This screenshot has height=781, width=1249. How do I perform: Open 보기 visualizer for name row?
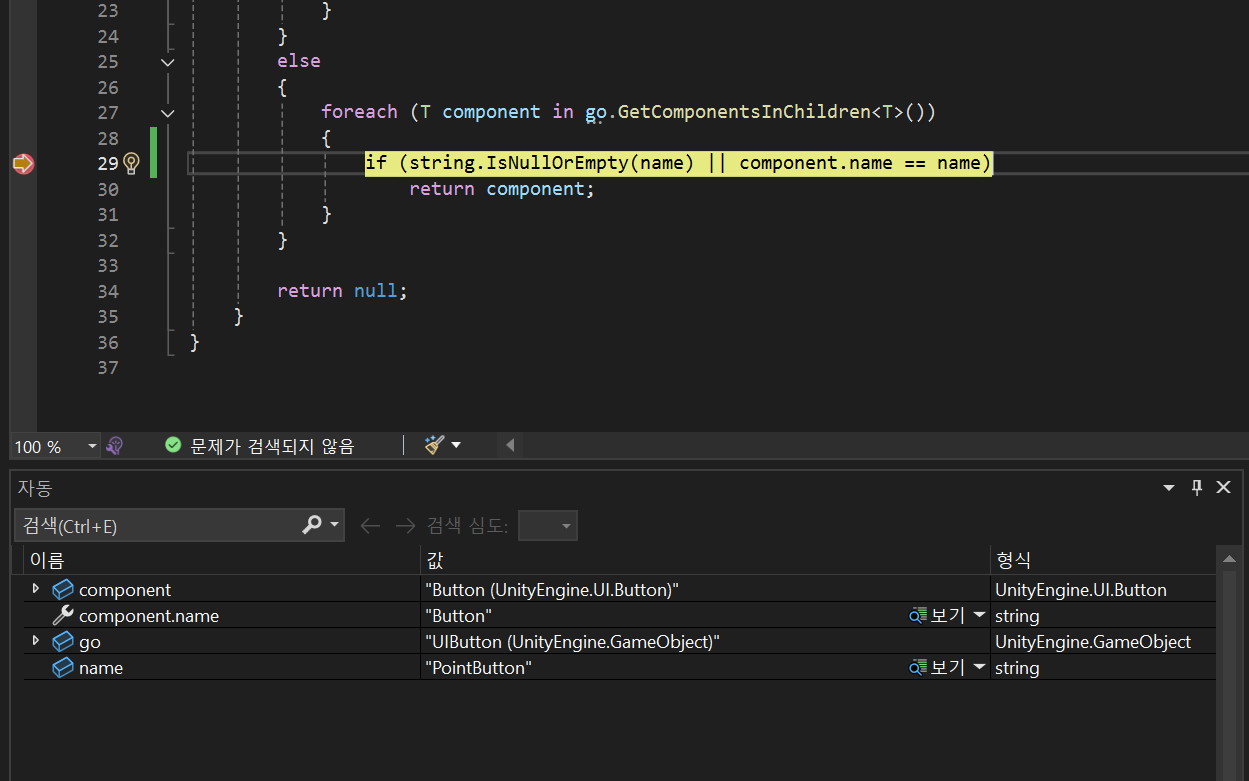(x=937, y=668)
